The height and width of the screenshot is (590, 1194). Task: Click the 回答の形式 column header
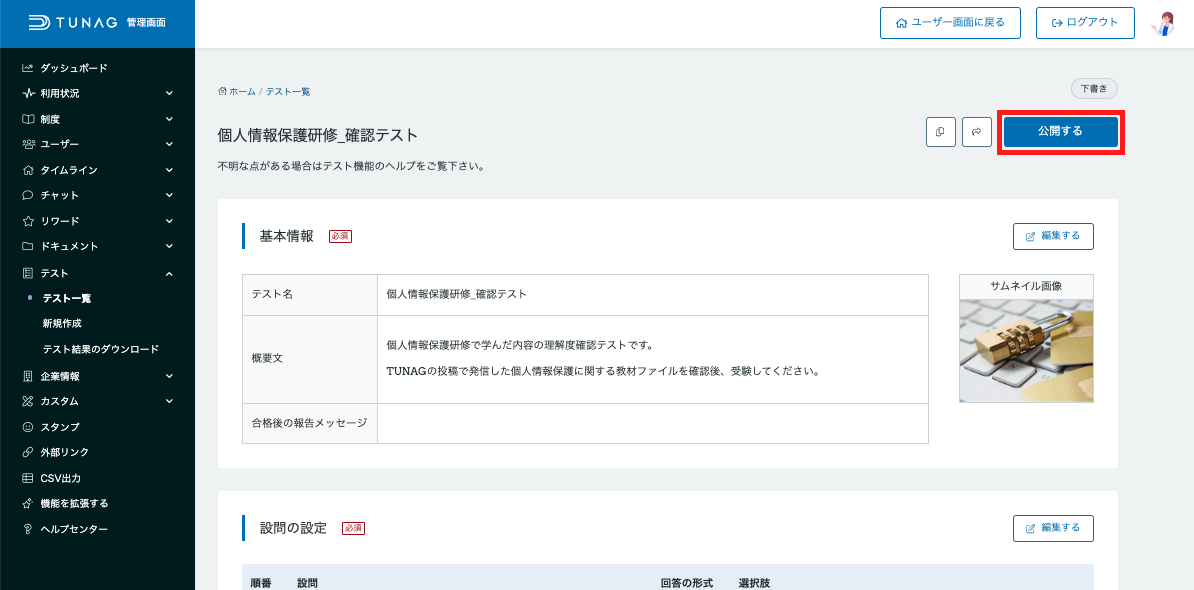click(687, 584)
